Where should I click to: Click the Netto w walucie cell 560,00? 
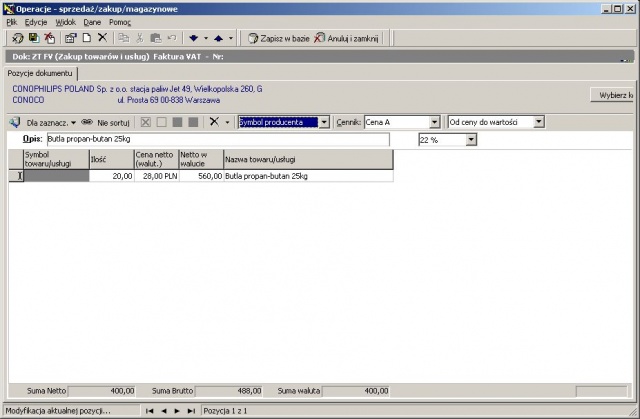tap(202, 176)
